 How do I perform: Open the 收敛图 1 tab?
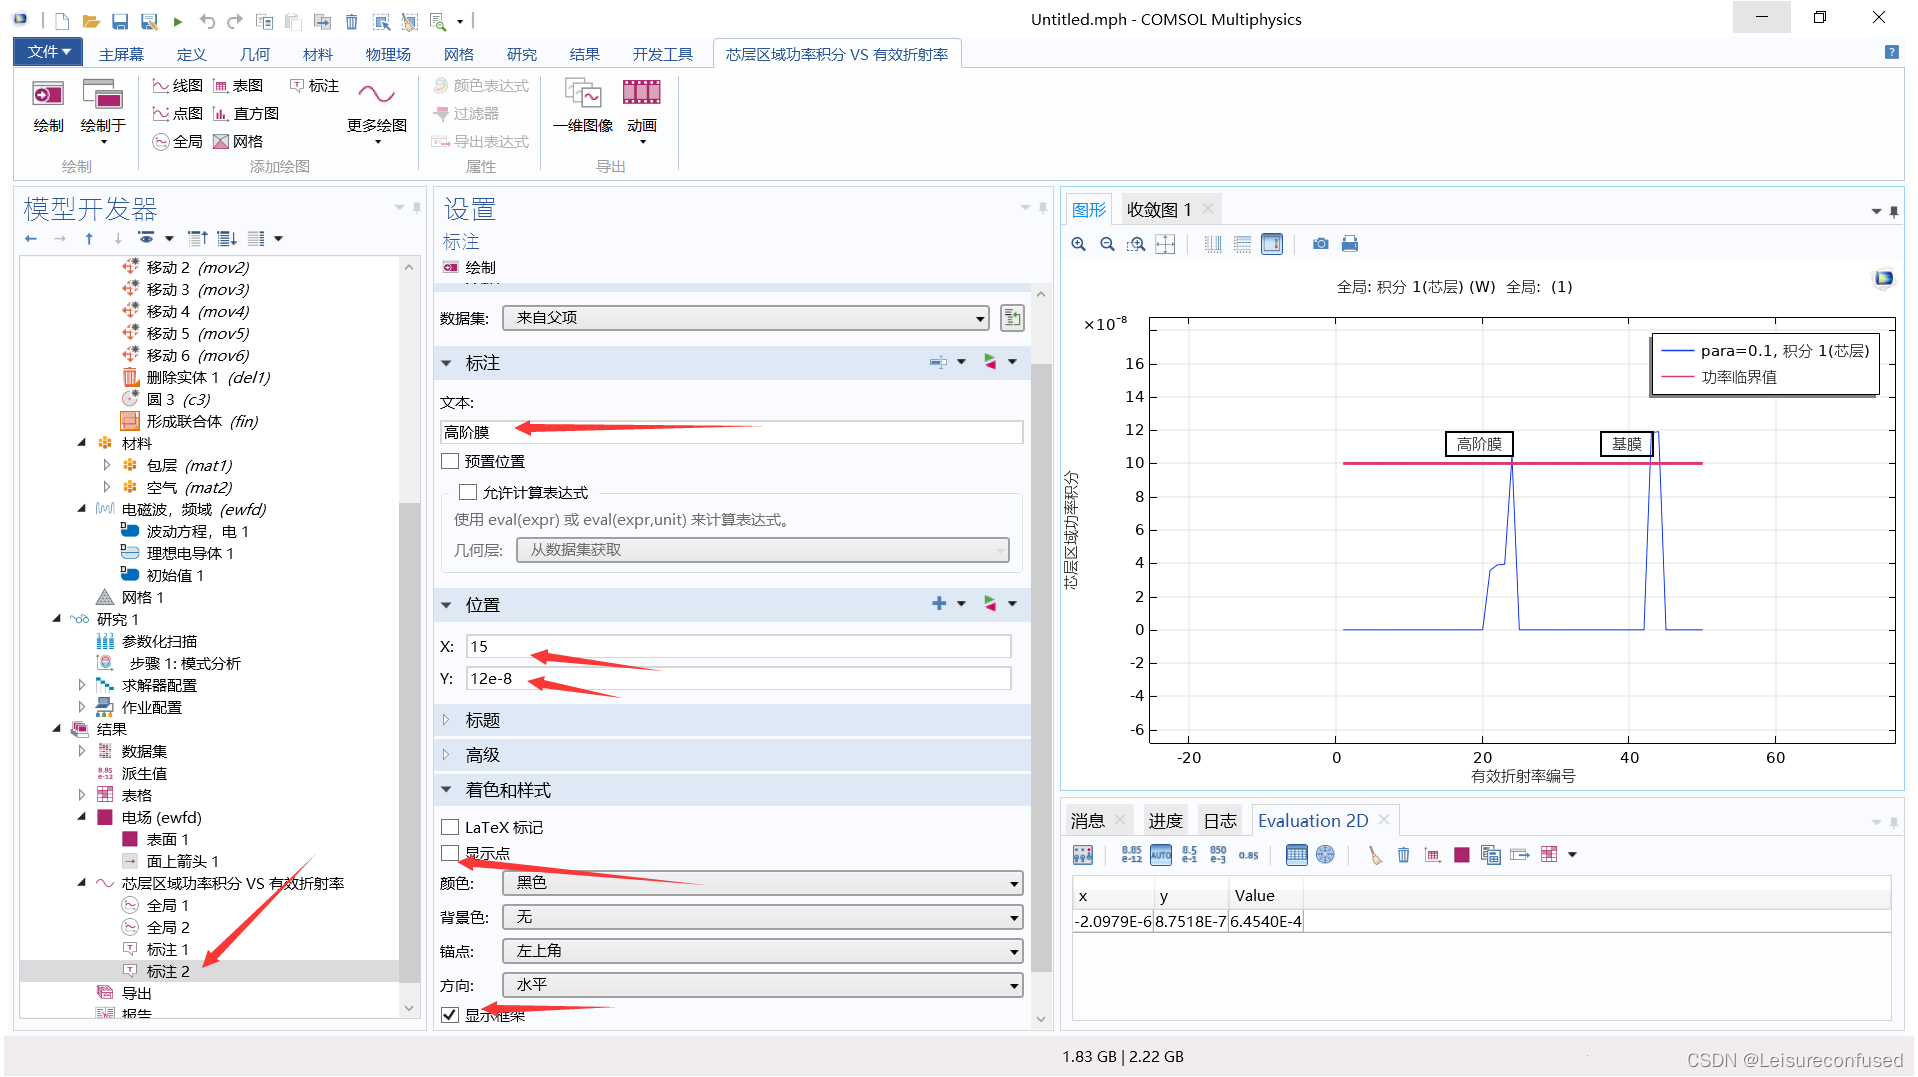(x=1159, y=209)
